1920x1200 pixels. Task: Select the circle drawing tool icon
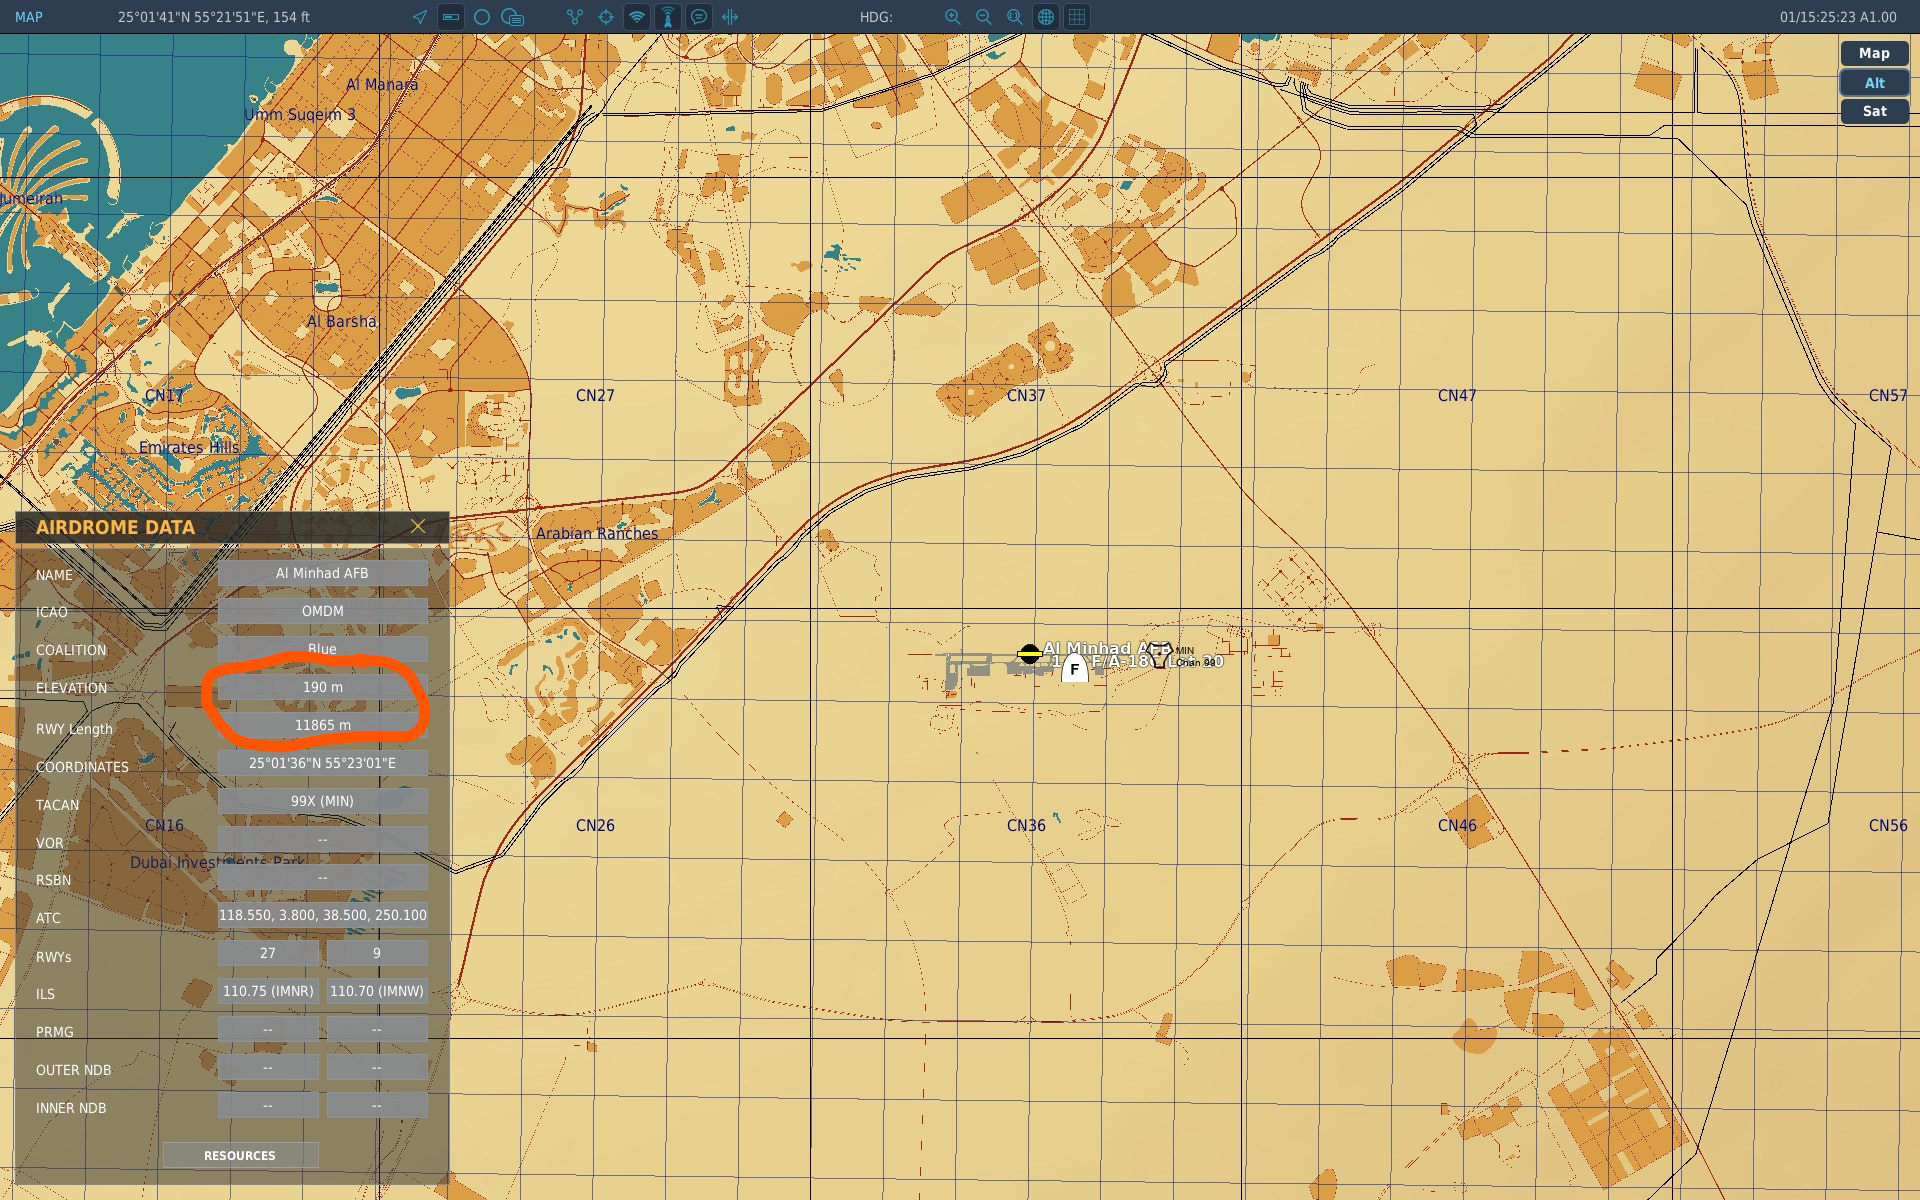coord(482,17)
